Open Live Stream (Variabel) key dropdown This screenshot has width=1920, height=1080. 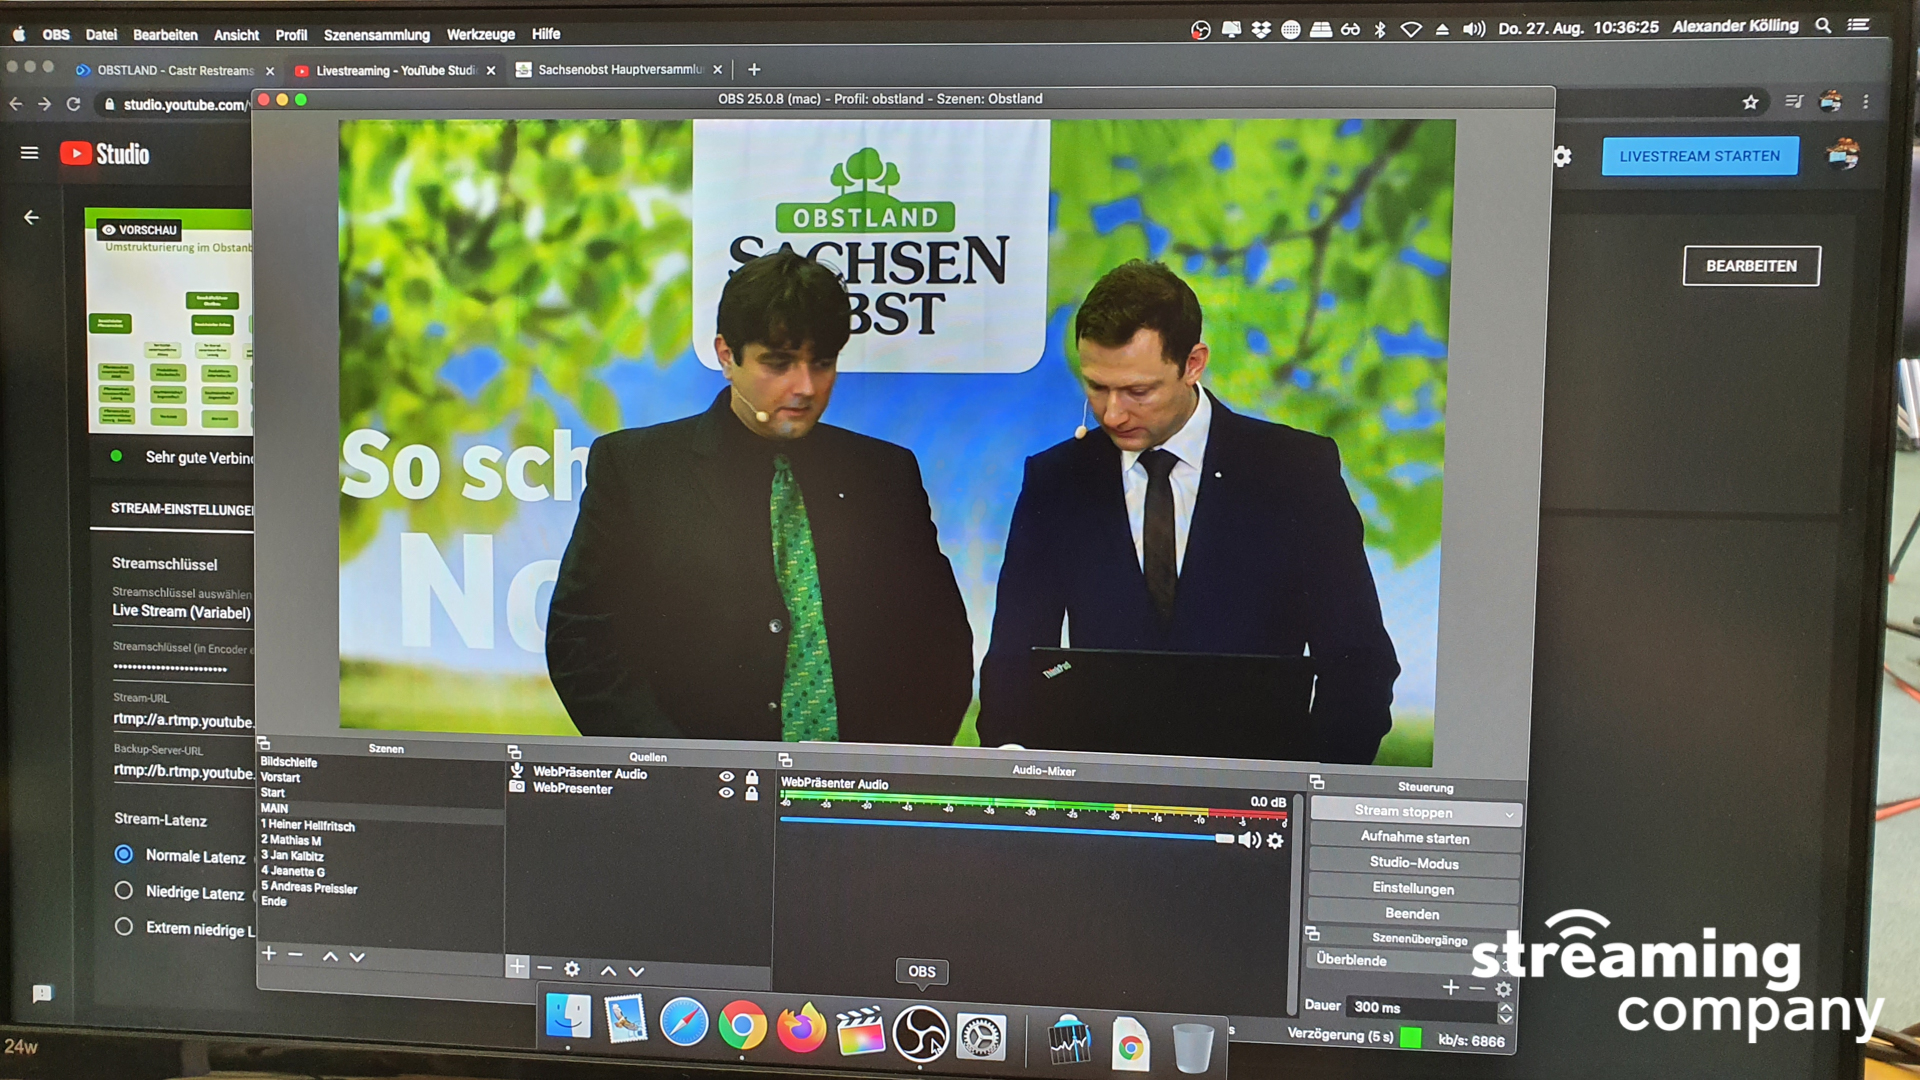tap(182, 611)
